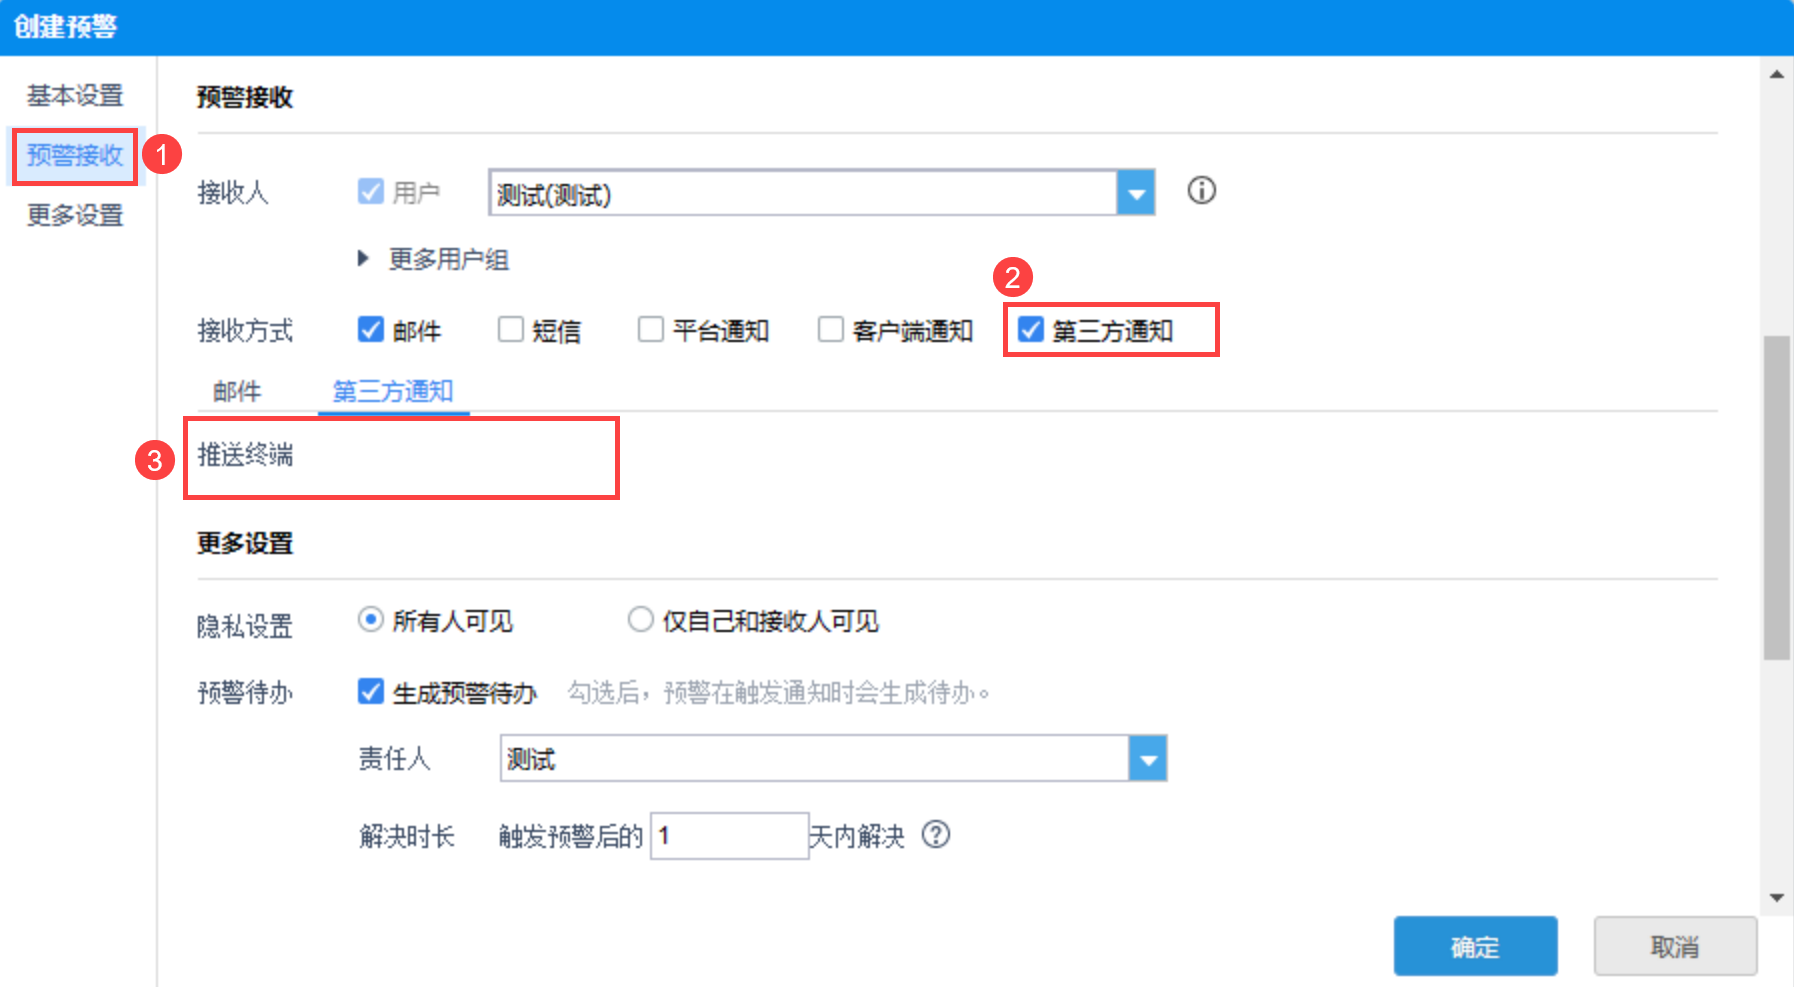Enable the 客户端通知 checkbox
1794x987 pixels.
pyautogui.click(x=831, y=329)
